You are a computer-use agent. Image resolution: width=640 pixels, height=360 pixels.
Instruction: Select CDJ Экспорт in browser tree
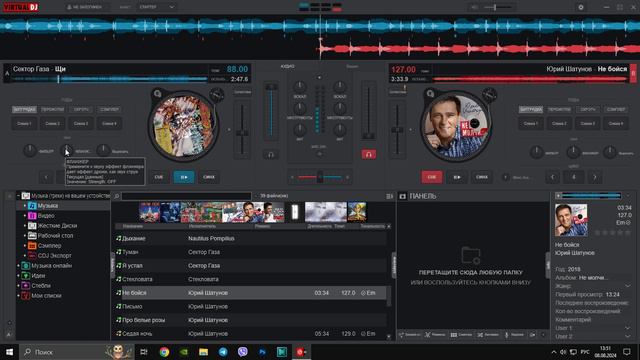[x=54, y=256]
